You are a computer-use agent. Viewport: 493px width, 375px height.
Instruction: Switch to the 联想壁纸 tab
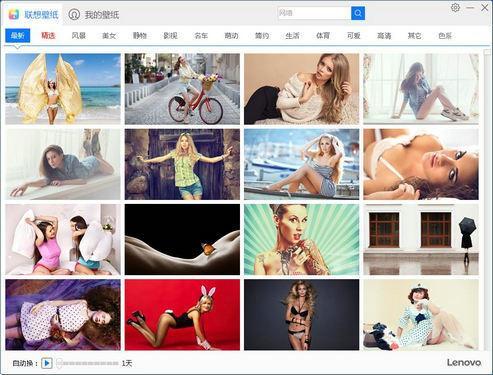pos(41,15)
